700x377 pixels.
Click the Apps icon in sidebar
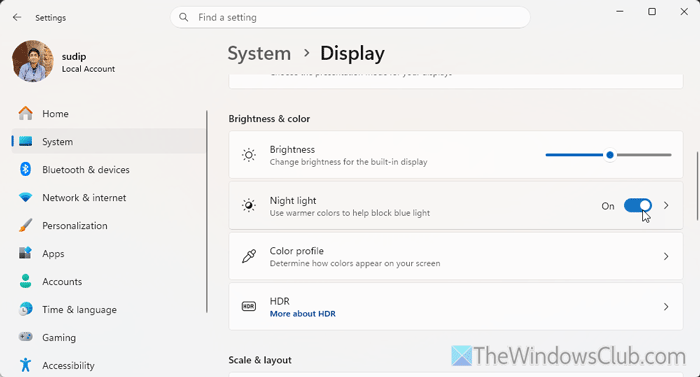point(25,253)
